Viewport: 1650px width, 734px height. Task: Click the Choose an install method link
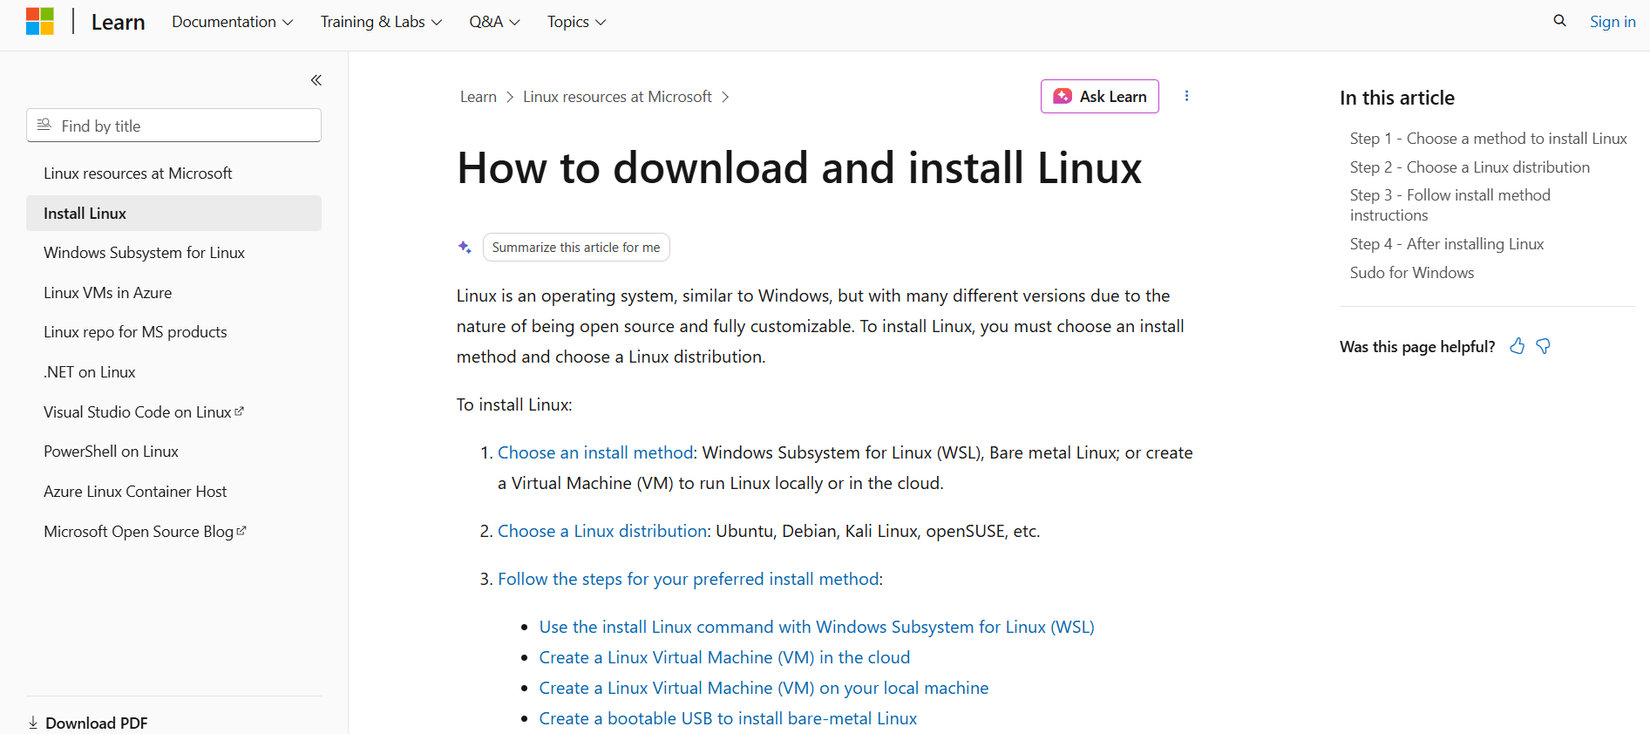click(x=595, y=452)
